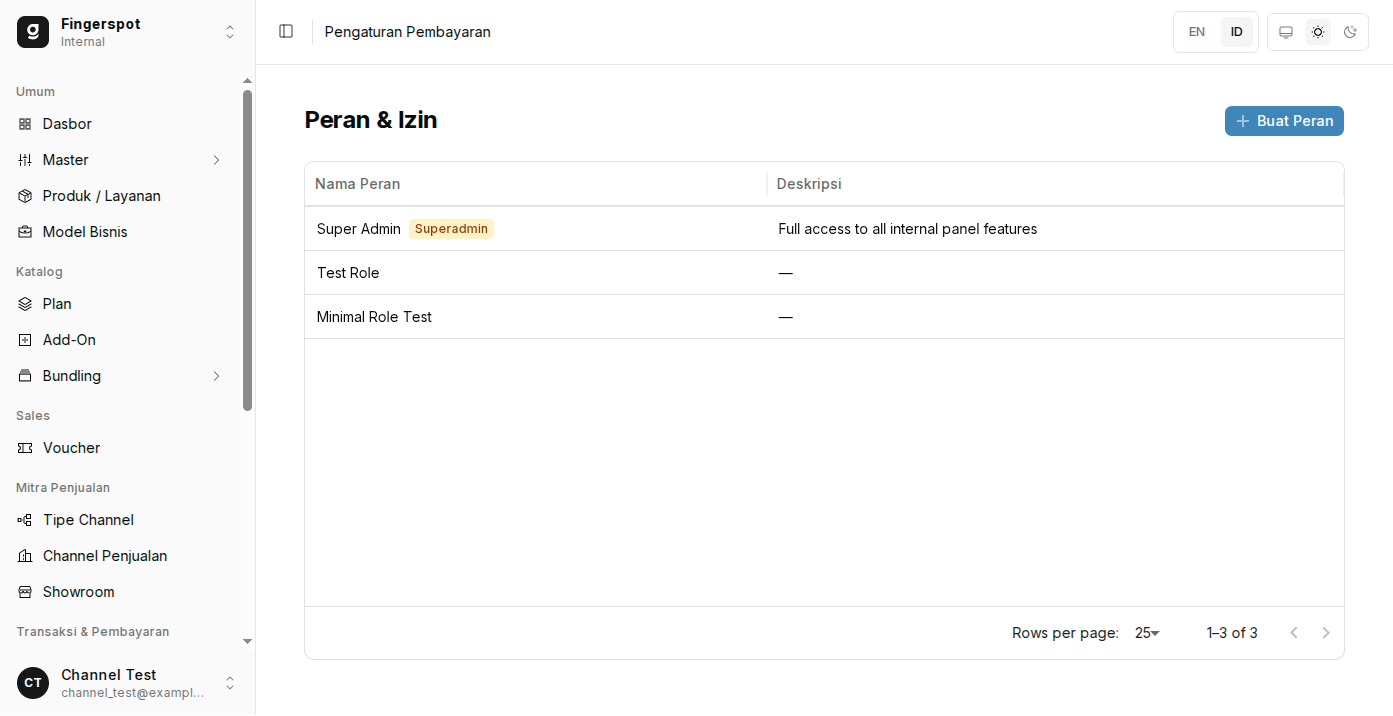Click the Master sliders icon

(x=25, y=160)
